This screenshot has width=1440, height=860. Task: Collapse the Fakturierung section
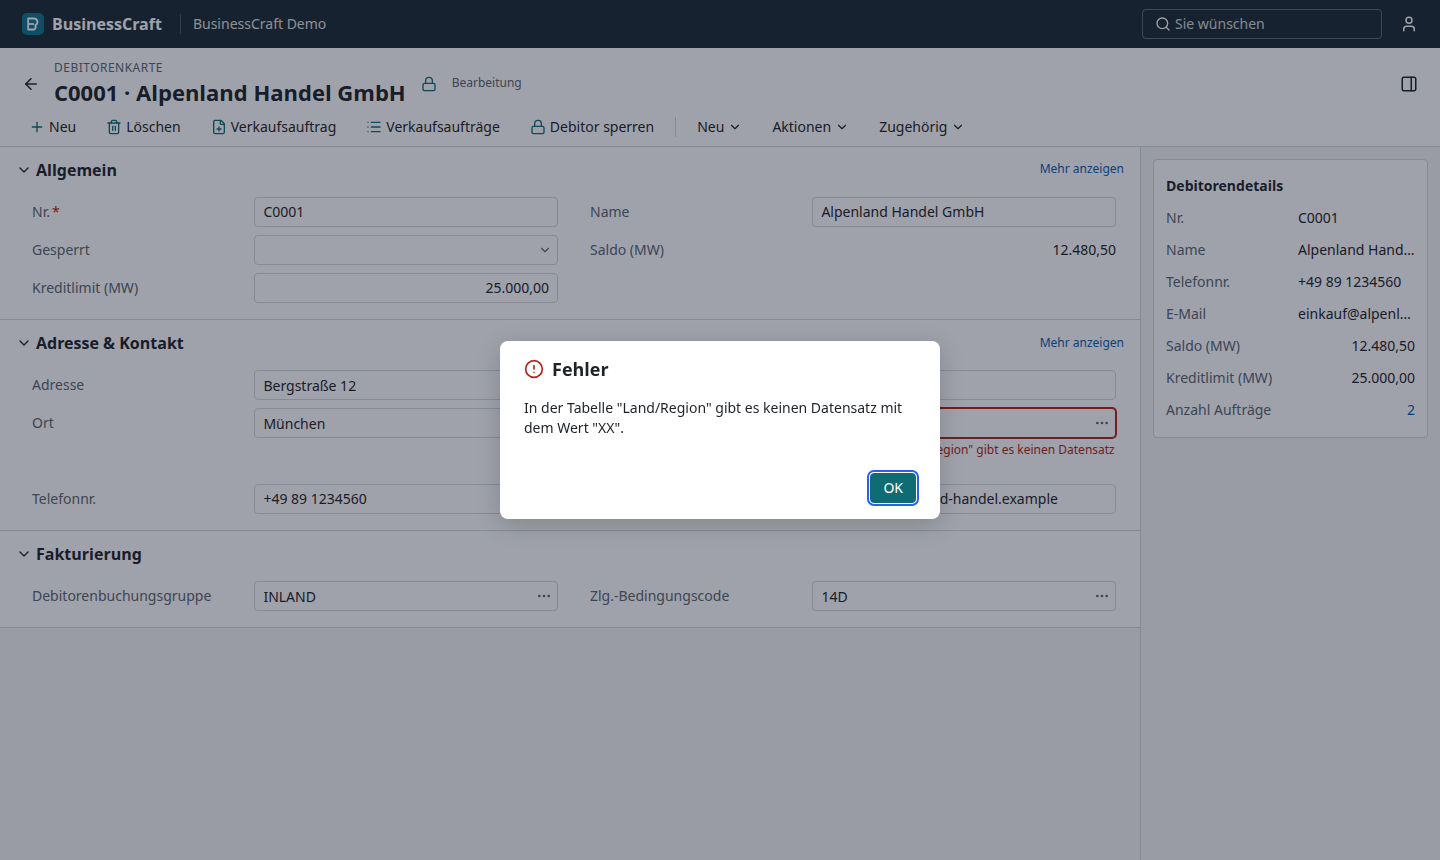tap(24, 554)
